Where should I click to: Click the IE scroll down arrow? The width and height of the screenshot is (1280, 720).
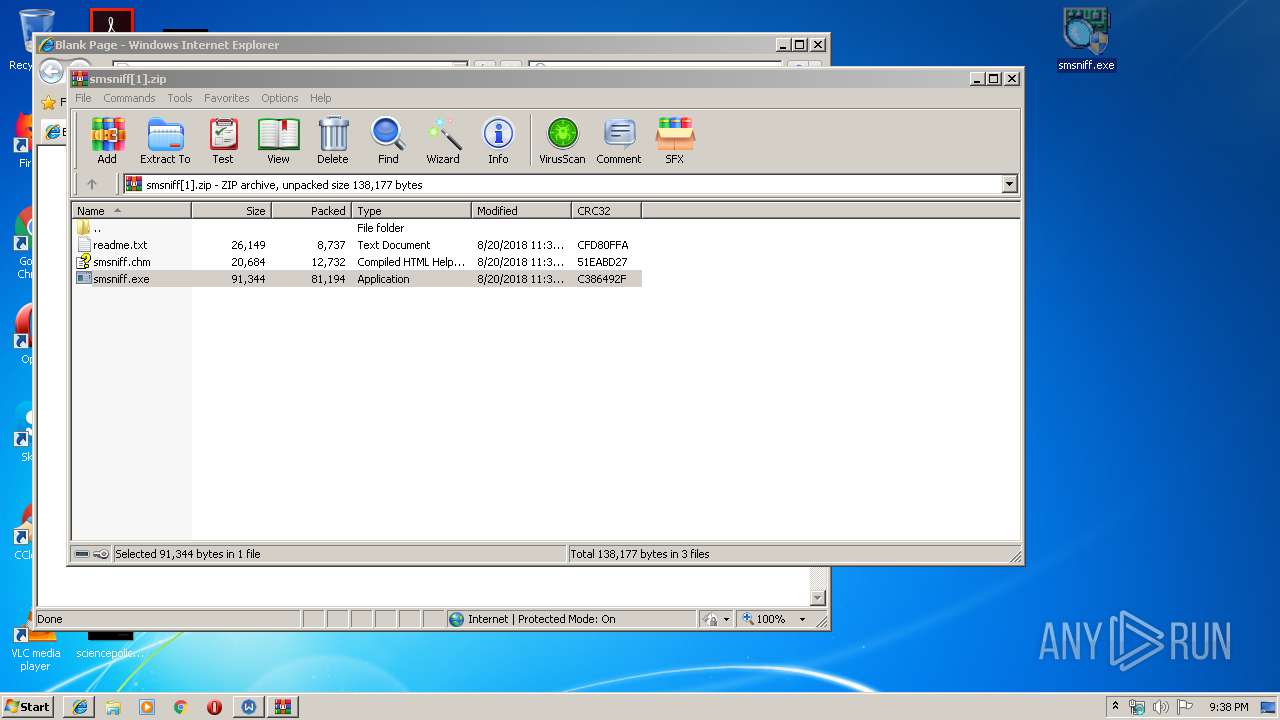point(817,598)
